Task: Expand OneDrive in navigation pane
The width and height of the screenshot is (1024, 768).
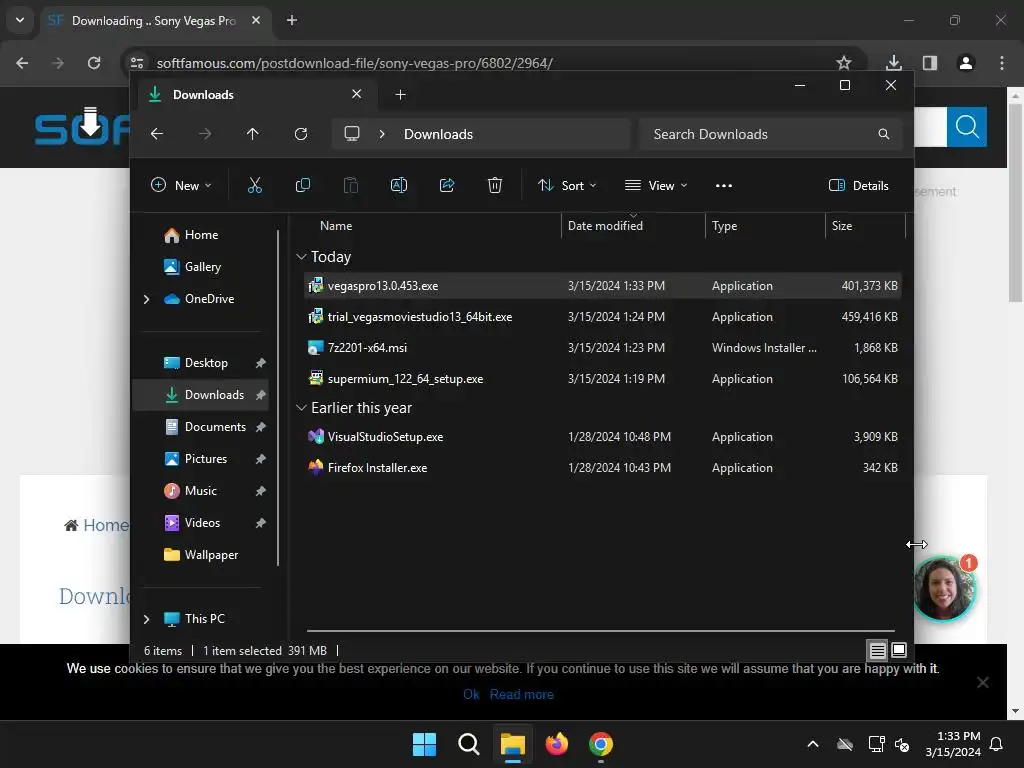Action: [146, 299]
